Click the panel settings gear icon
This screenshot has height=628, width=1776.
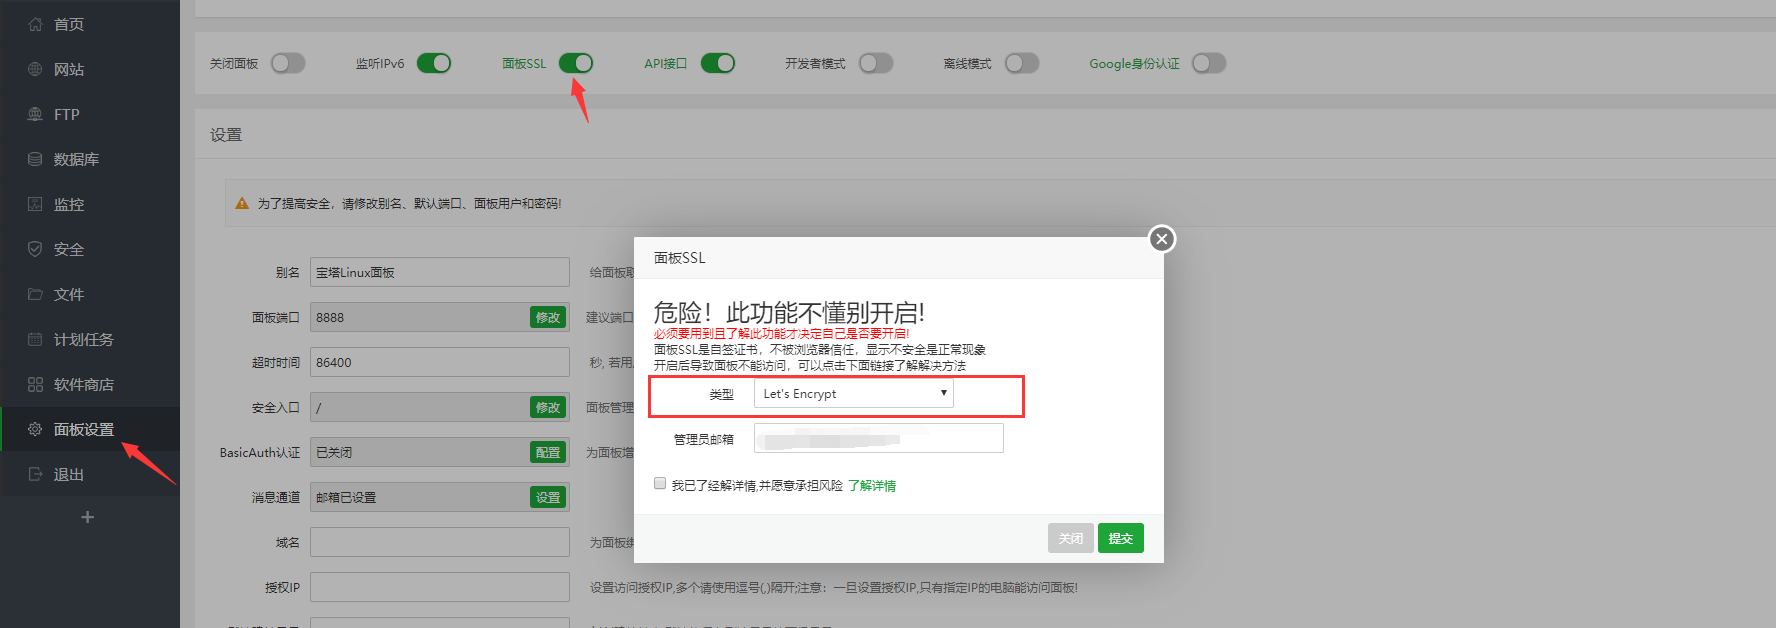(35, 429)
